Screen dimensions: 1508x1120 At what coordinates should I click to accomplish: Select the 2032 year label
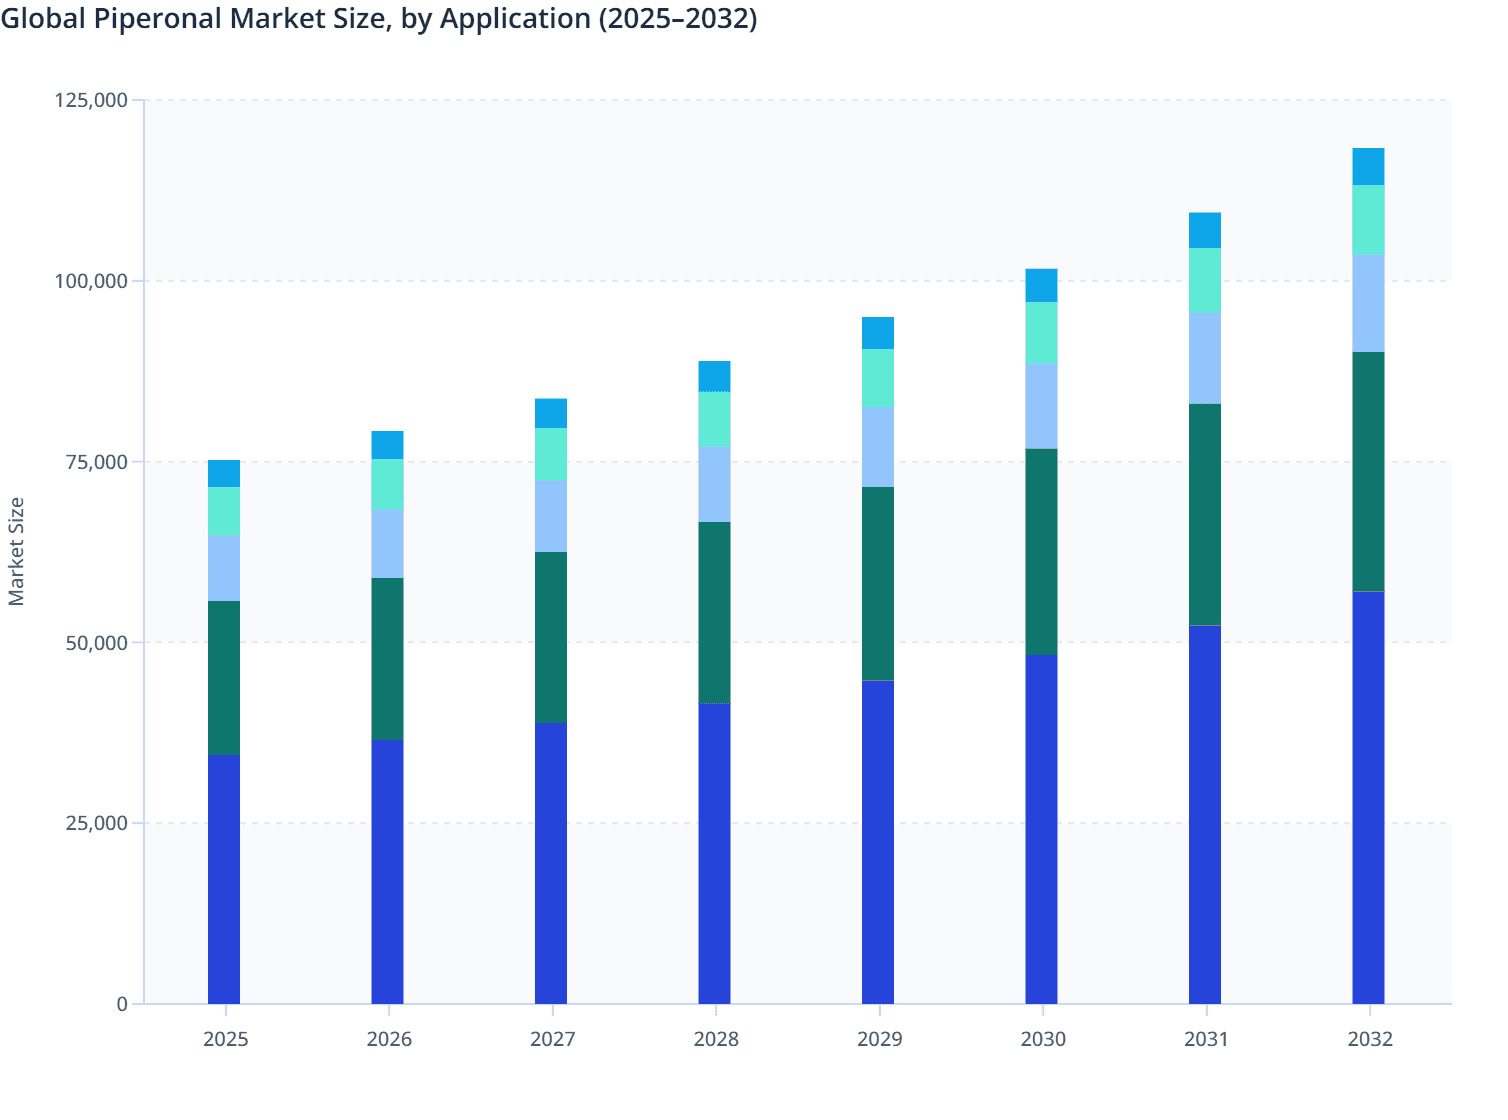pyautogui.click(x=1370, y=1039)
